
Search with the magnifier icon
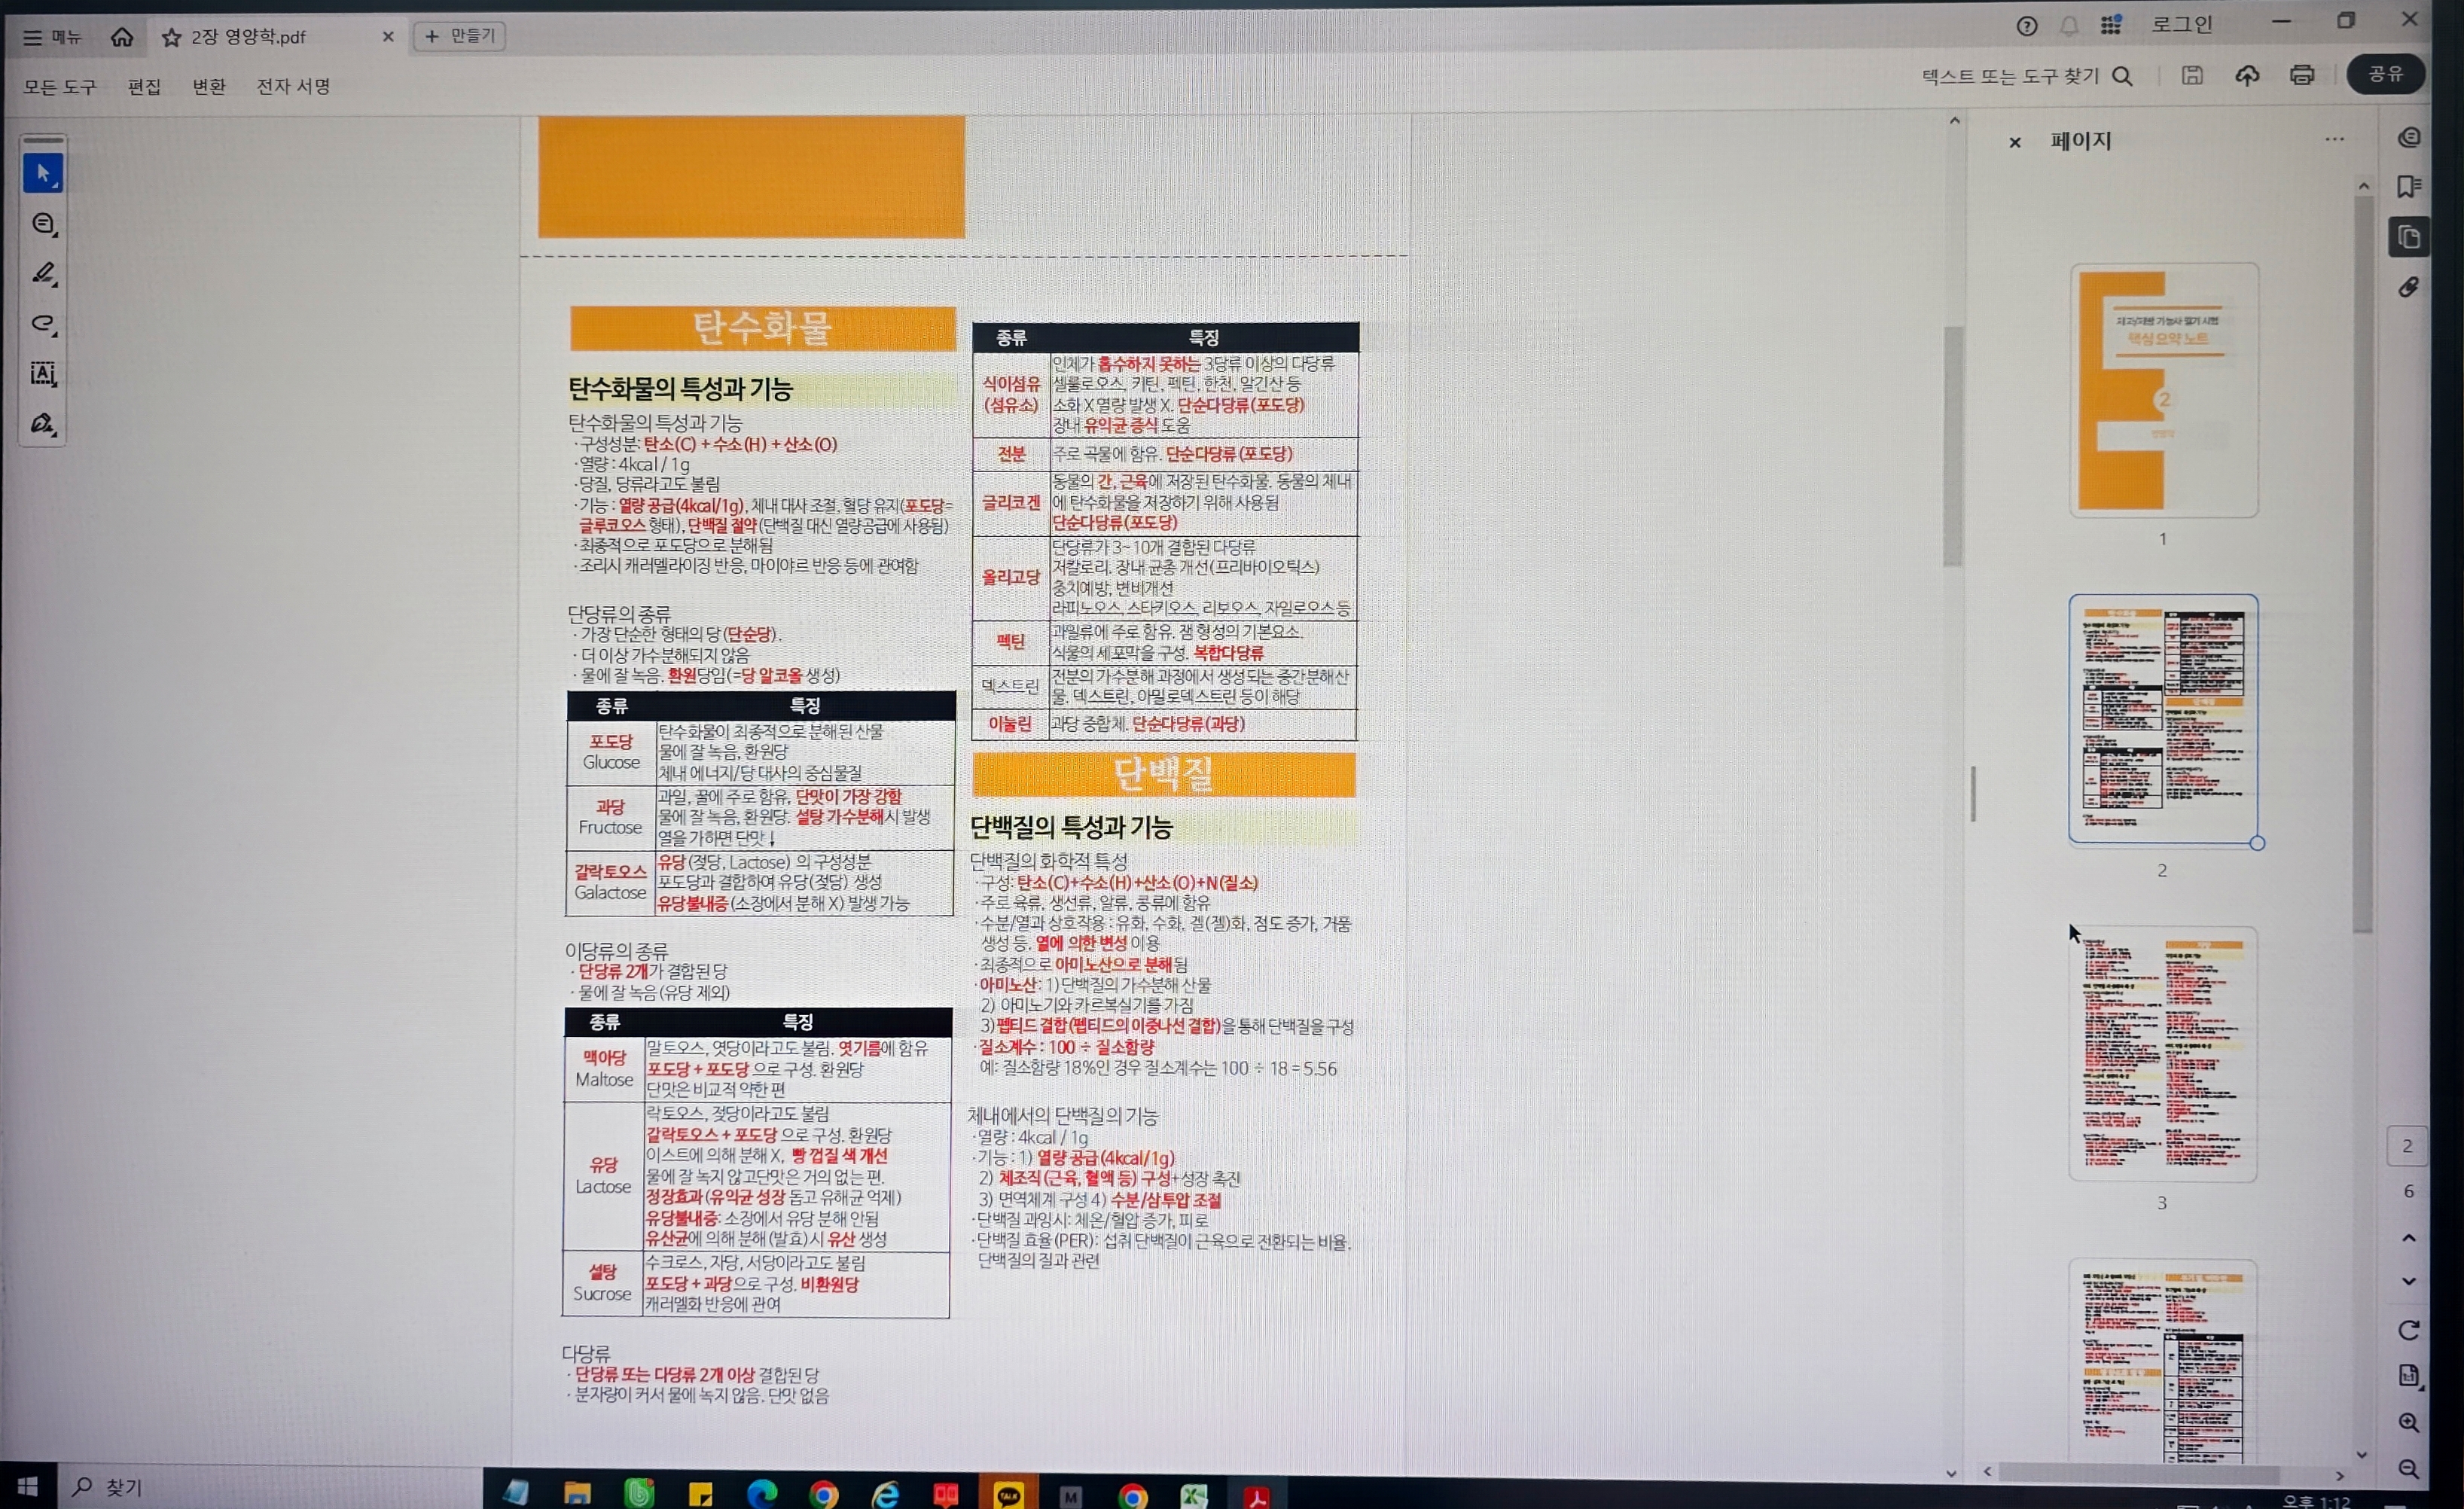[2122, 76]
